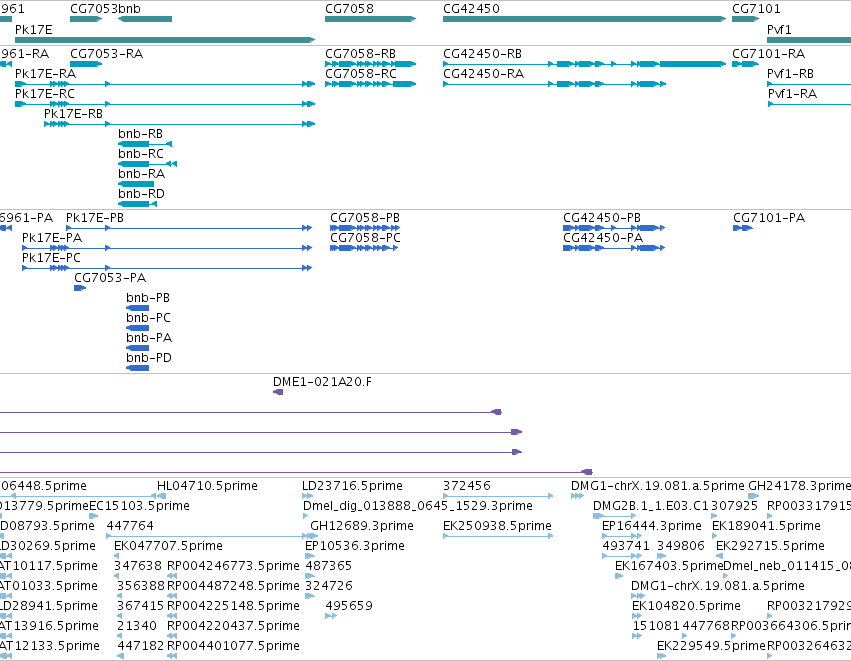Click the EK250938.5prime EST label
This screenshot has height=661, width=851.
click(497, 526)
